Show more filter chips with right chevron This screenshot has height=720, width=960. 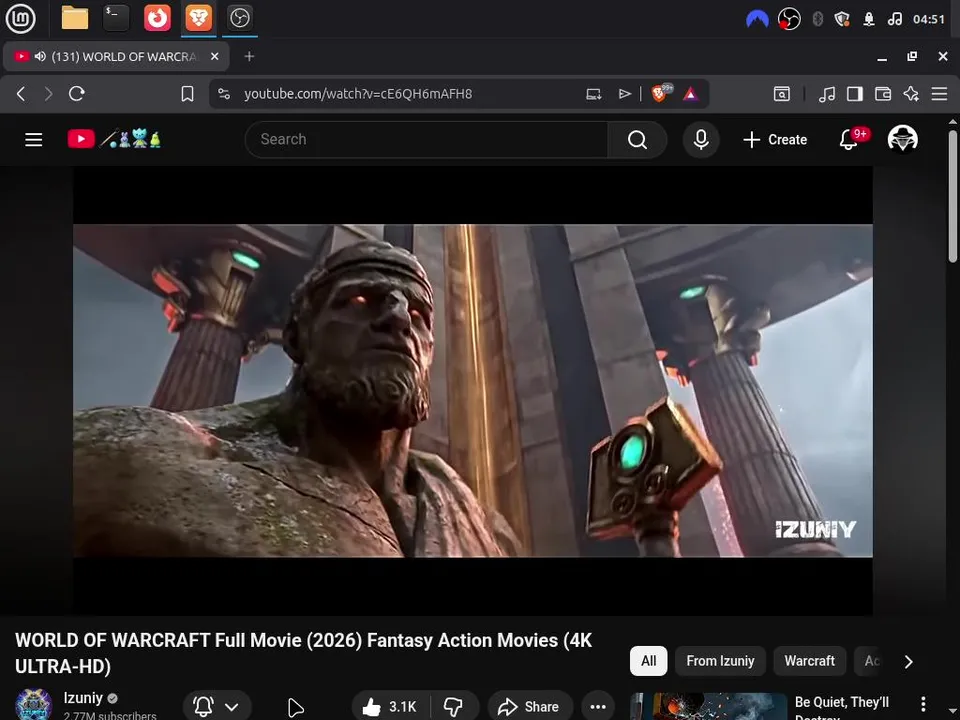coord(909,662)
